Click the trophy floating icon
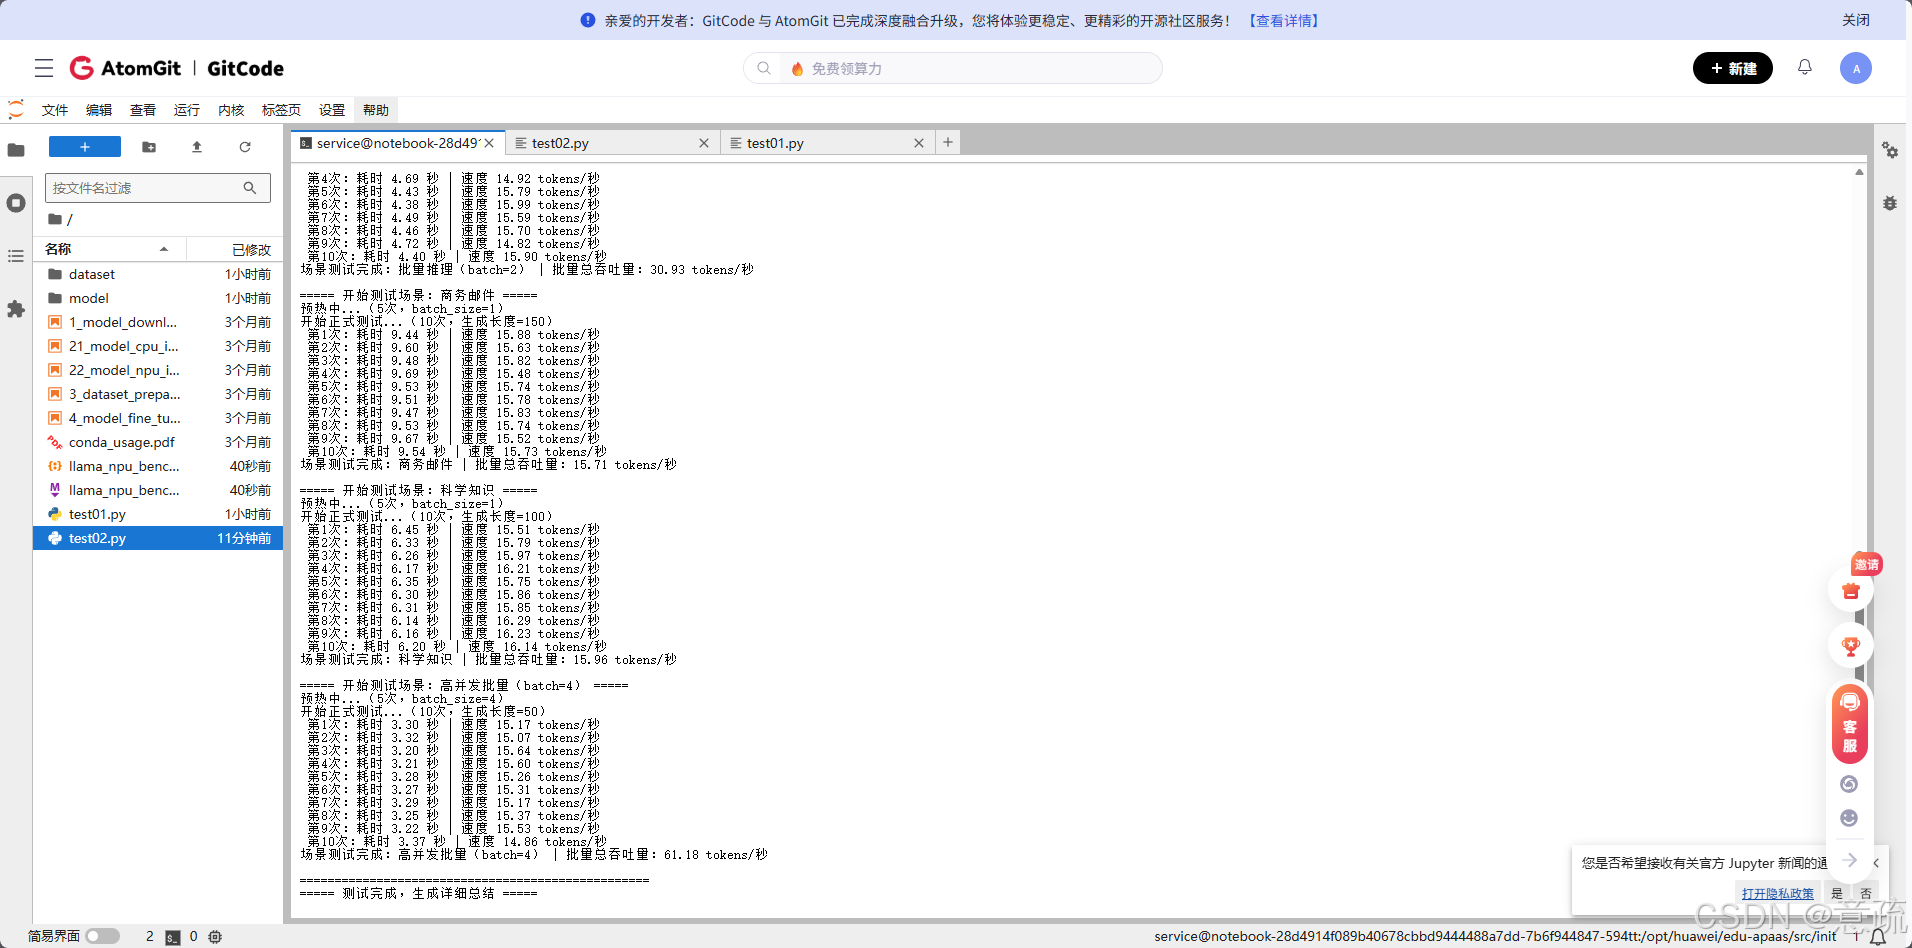This screenshot has width=1912, height=948. click(x=1851, y=646)
